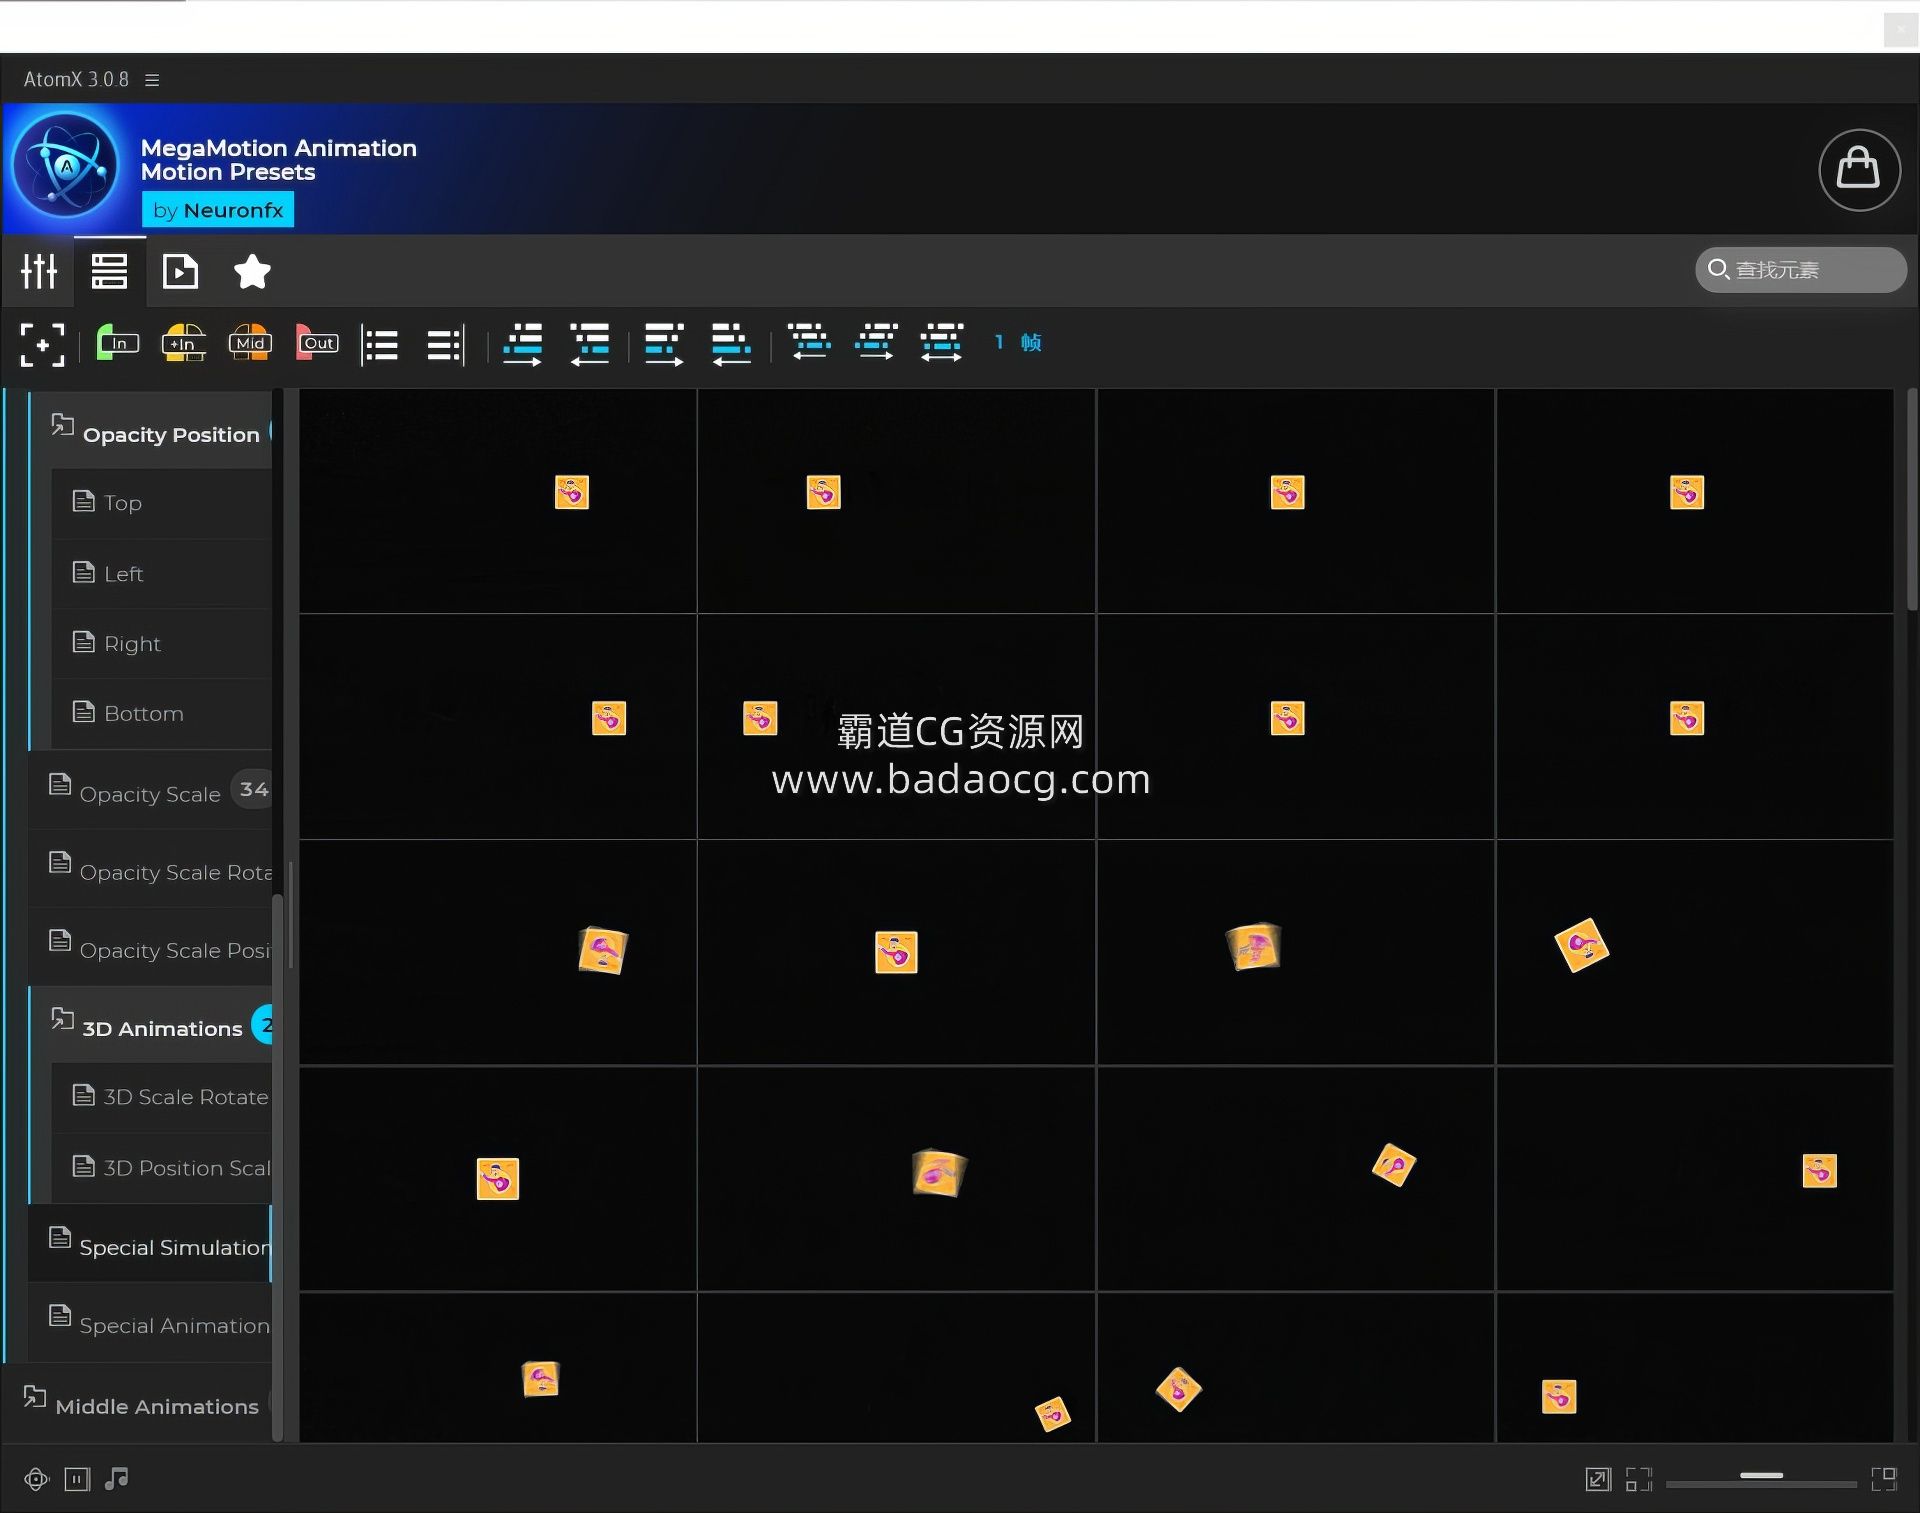Open the AtomX hamburger menu
Screen dimensions: 1920x1513
152,80
